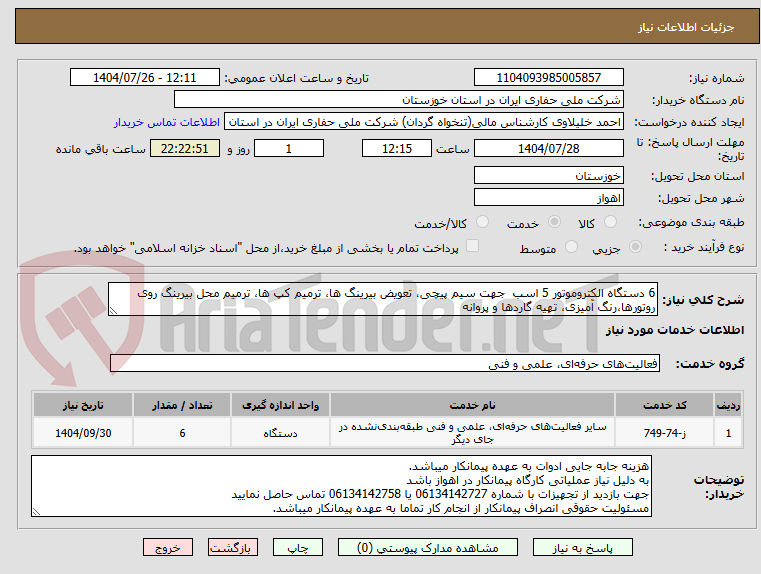
Task: Click the شرح کلی نیاز description textarea
Action: click(x=382, y=299)
